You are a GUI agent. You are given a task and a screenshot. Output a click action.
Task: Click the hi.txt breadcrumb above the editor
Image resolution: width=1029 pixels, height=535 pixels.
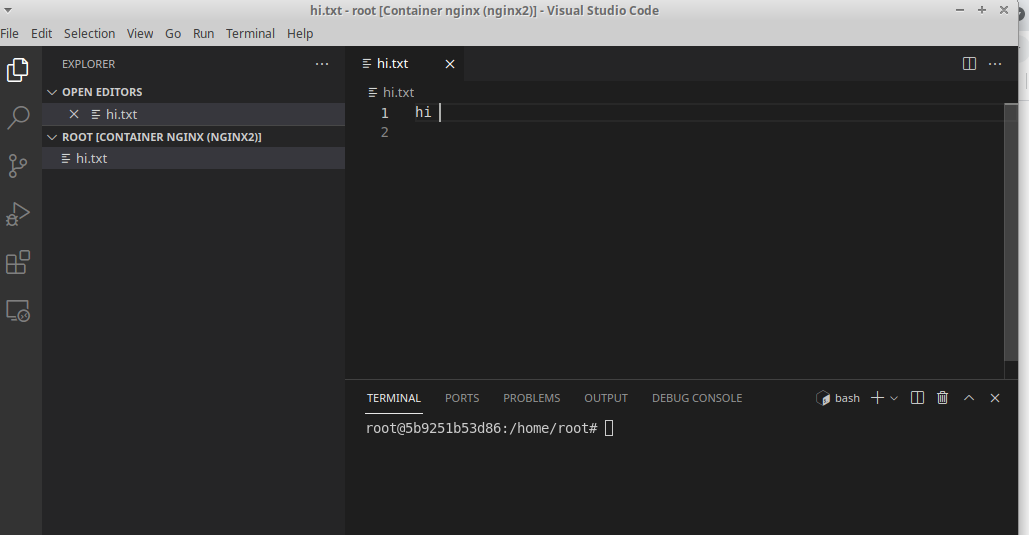[392, 93]
